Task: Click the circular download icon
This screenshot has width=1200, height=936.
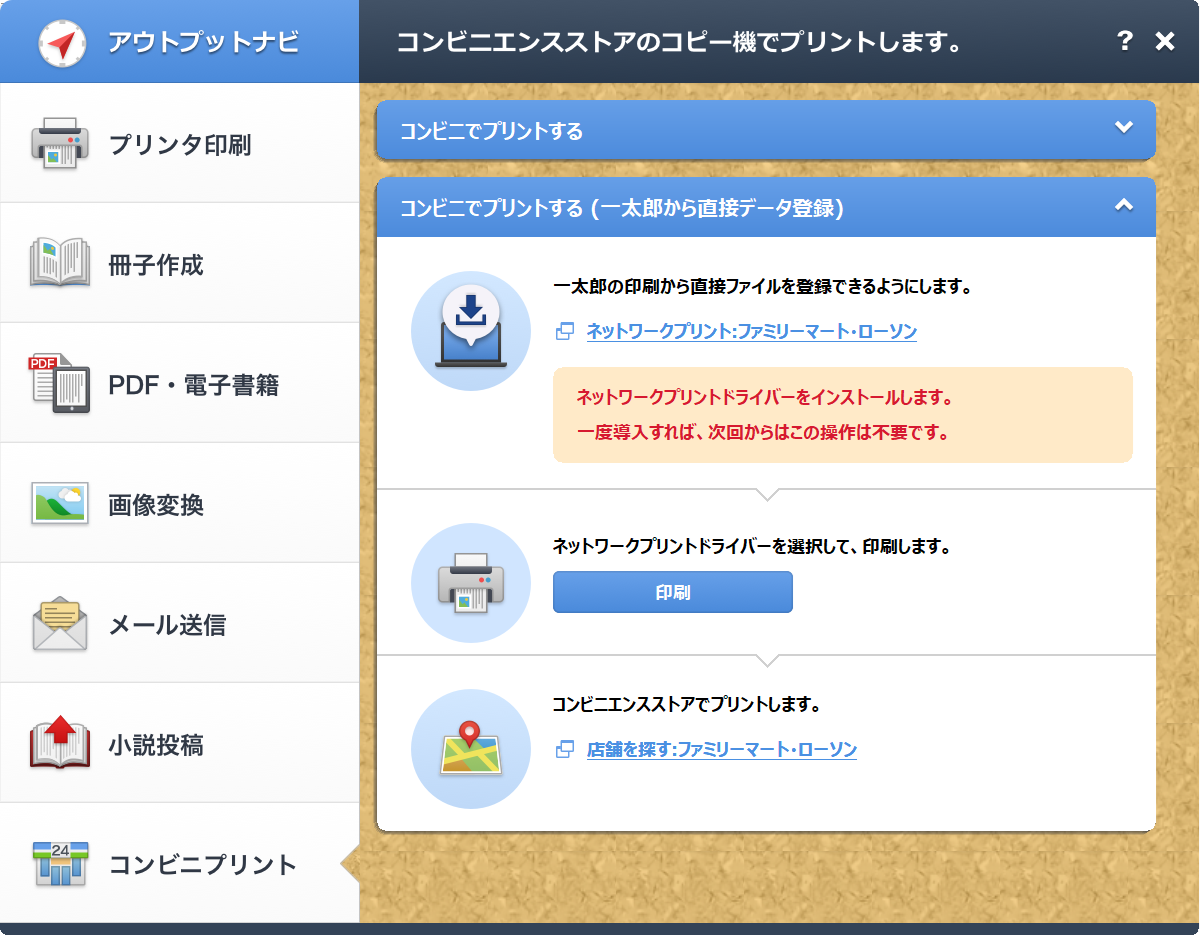Action: [x=471, y=330]
